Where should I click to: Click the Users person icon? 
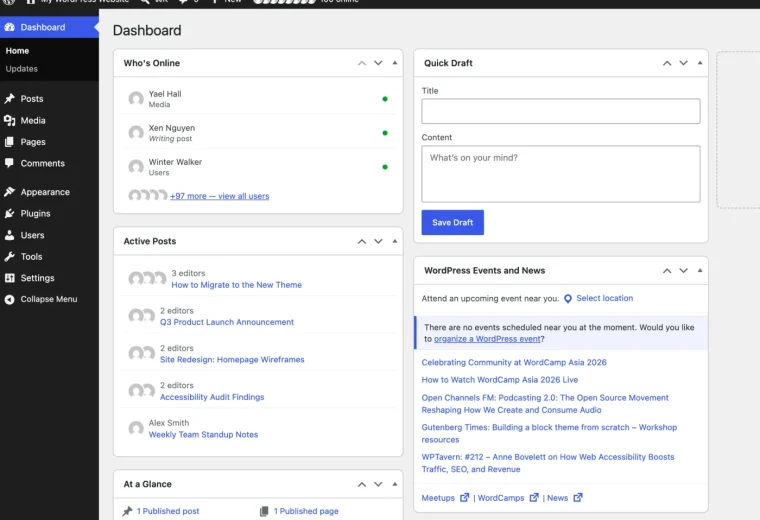click(9, 235)
